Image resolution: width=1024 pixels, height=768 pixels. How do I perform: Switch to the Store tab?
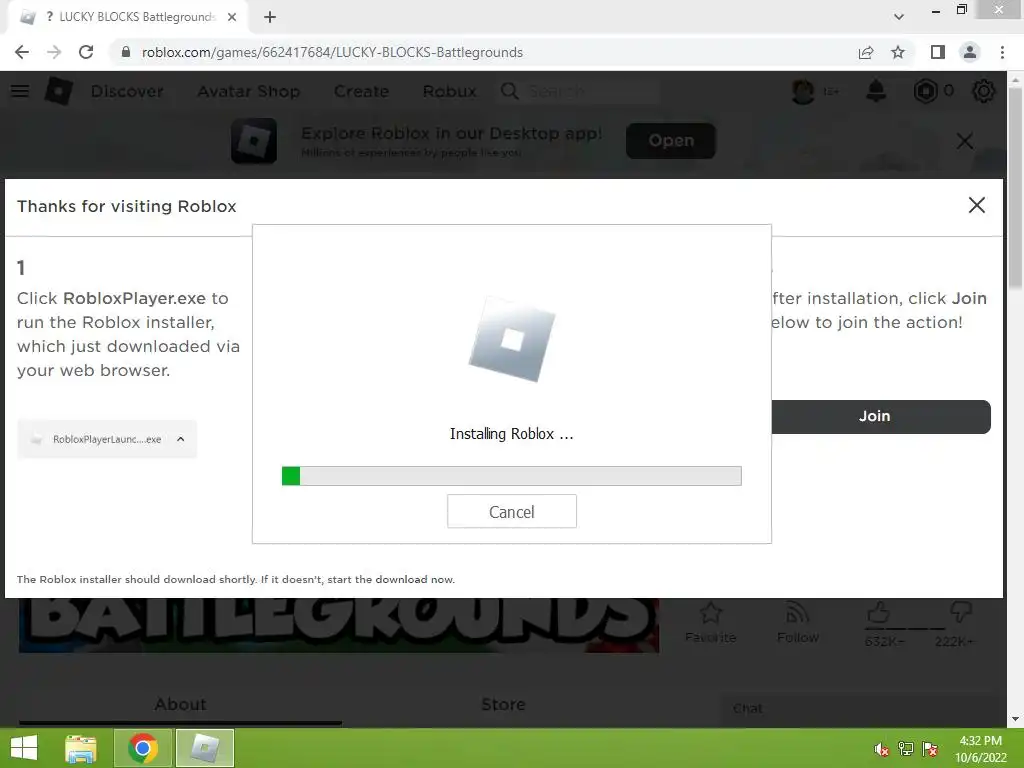click(503, 705)
